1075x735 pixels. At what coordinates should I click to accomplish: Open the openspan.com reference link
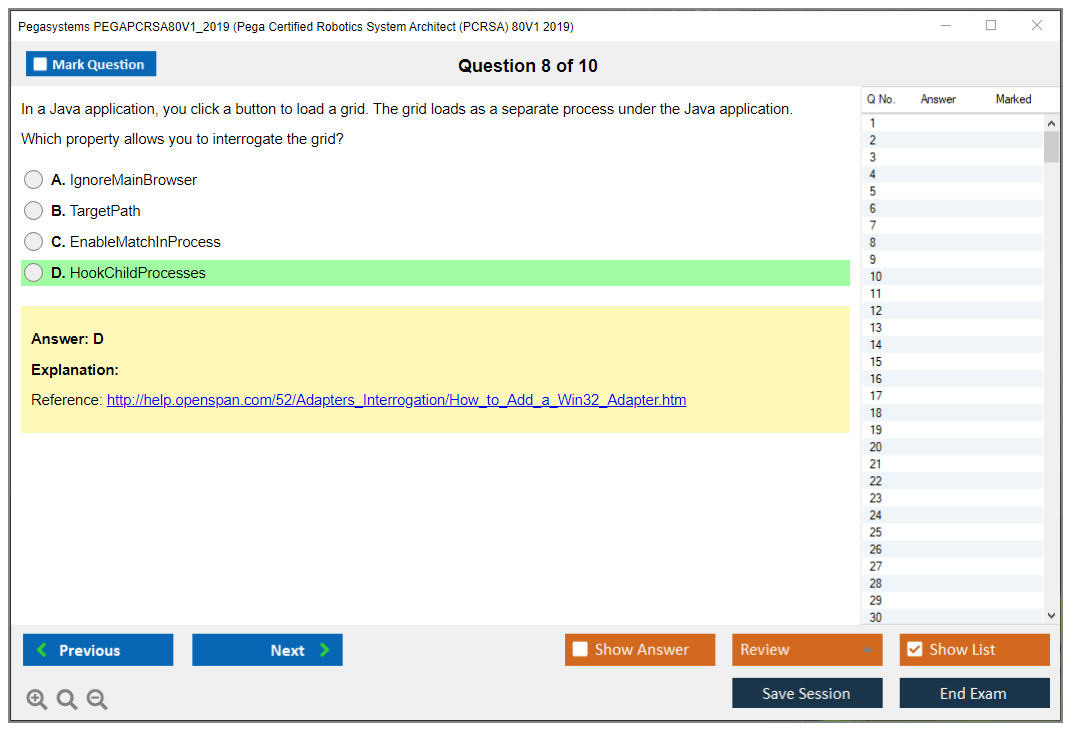[396, 400]
